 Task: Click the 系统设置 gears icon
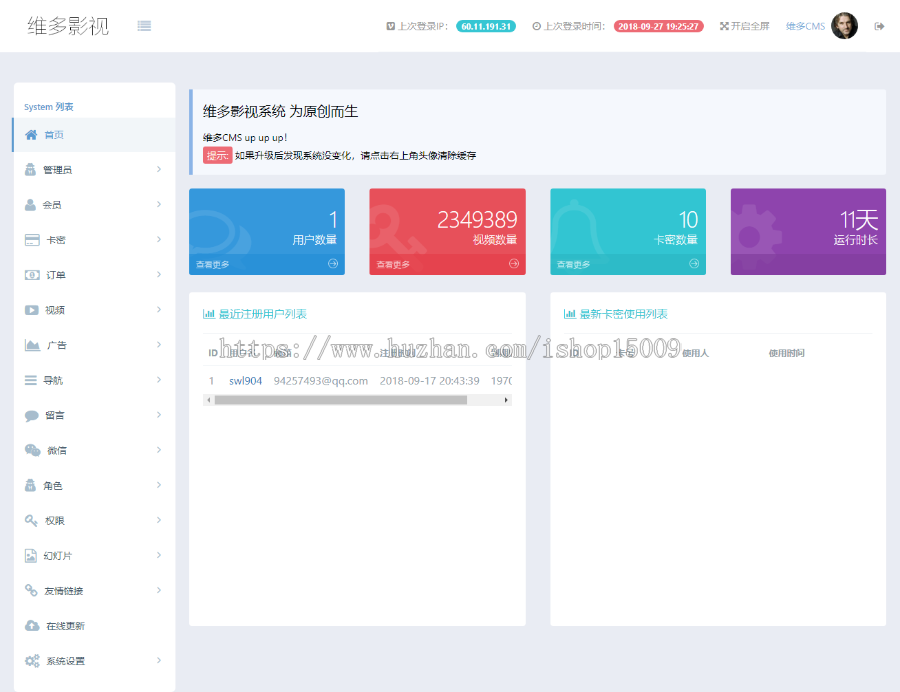pyautogui.click(x=32, y=661)
